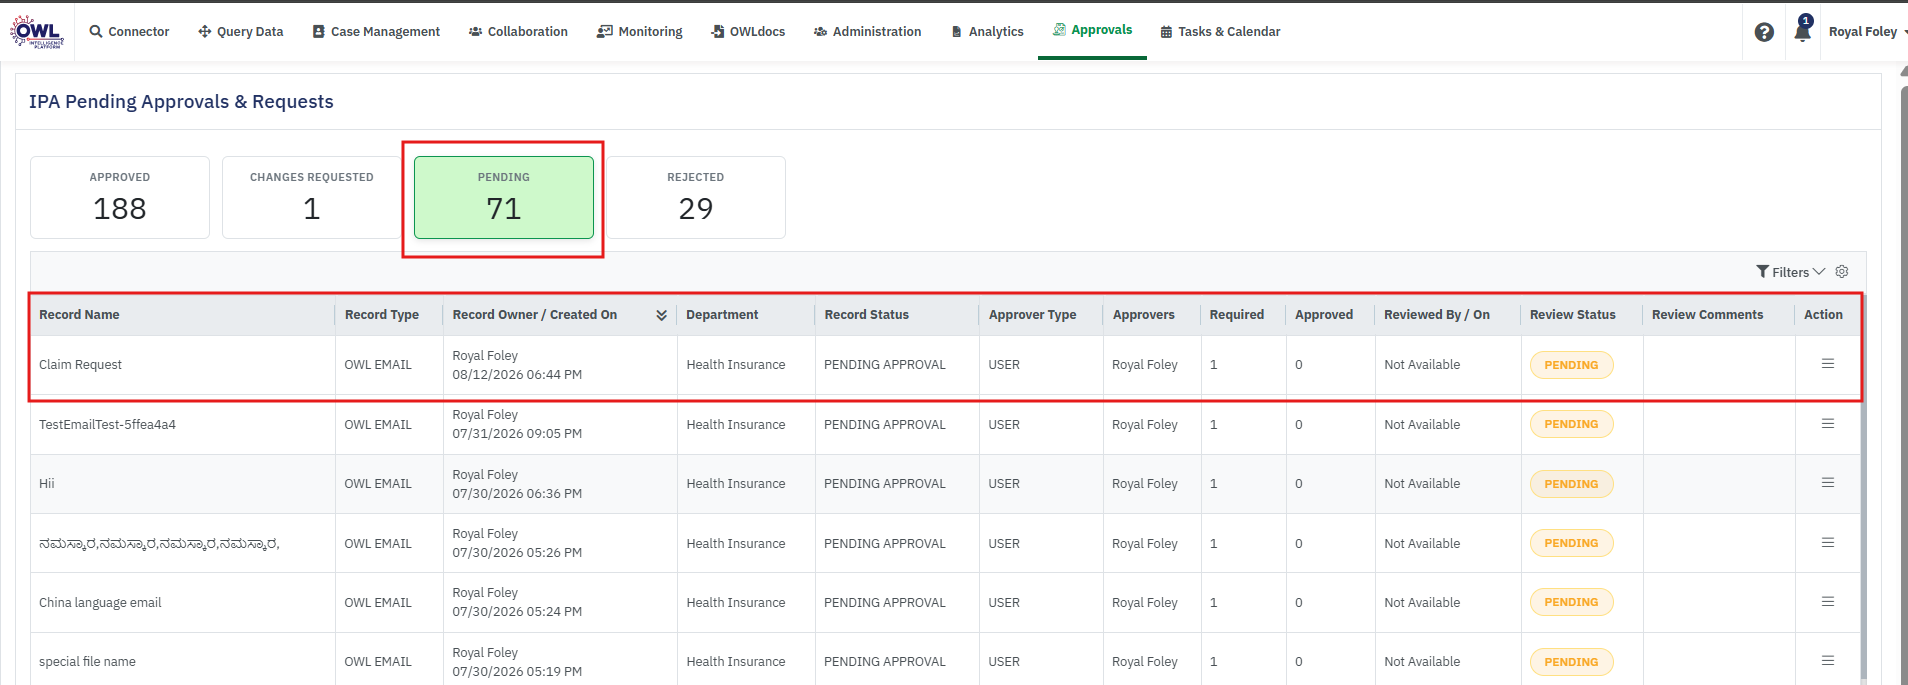Expand the Filters dropdown chevron
Image resolution: width=1908 pixels, height=685 pixels.
1819,272
